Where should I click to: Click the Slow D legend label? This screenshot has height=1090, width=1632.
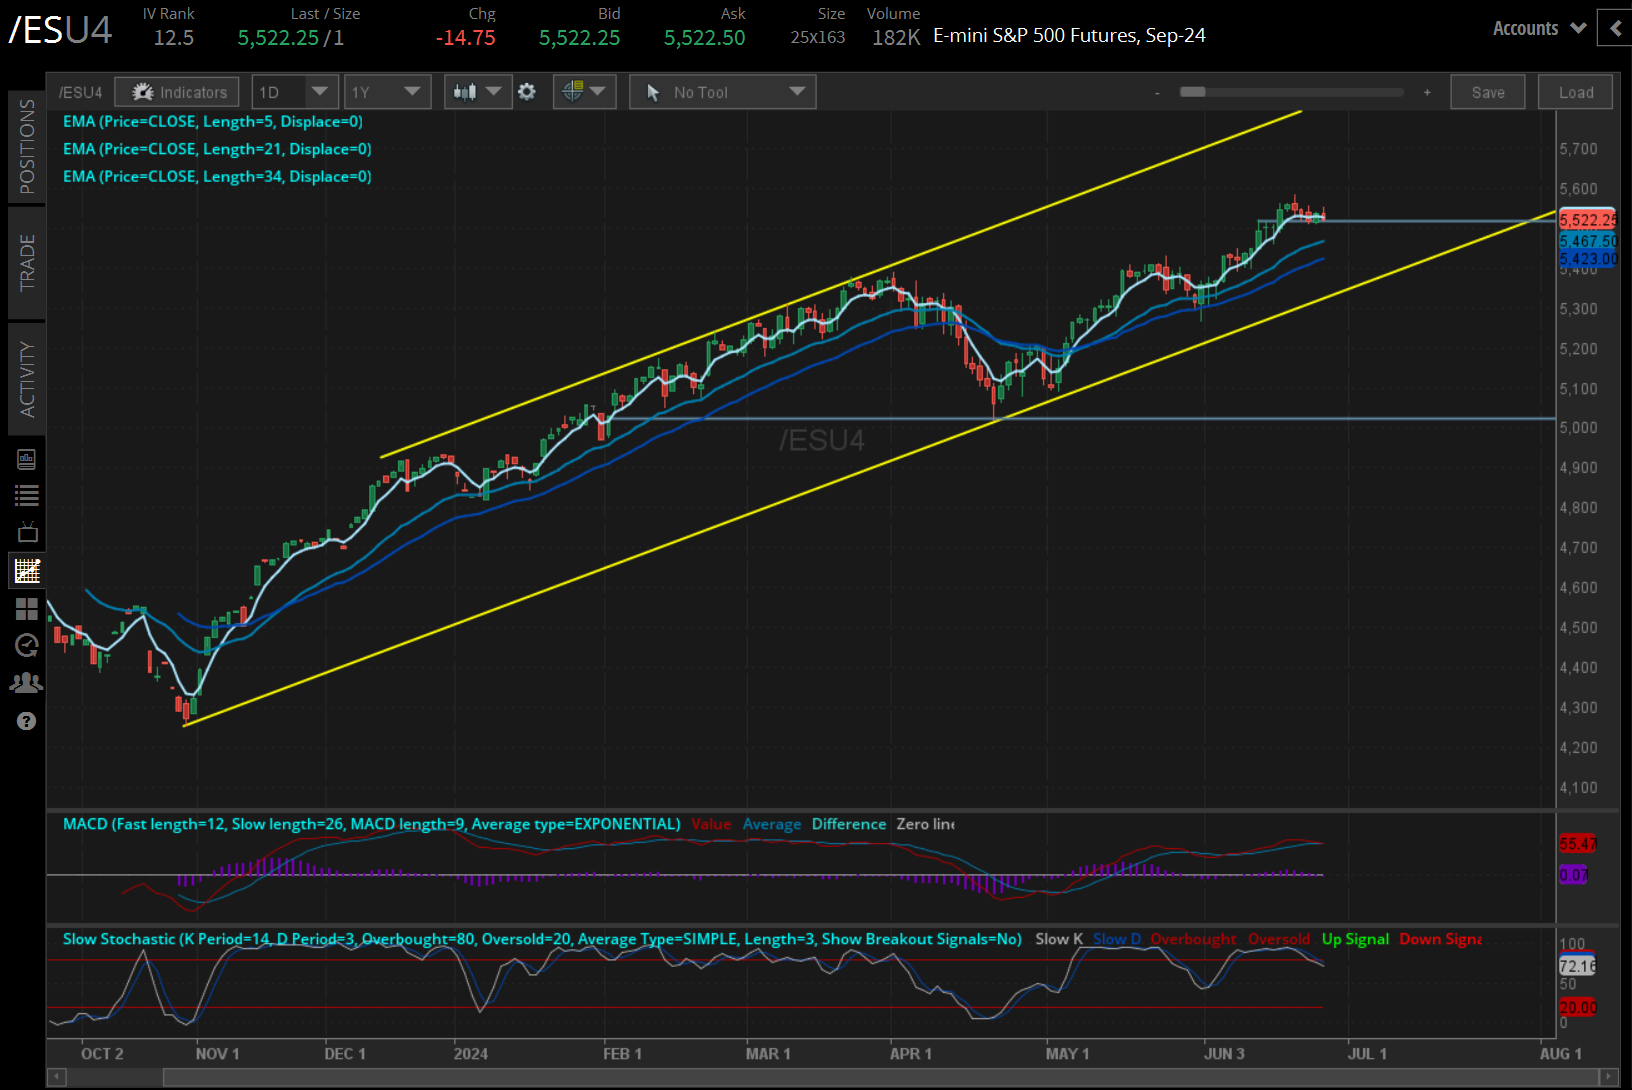[x=1117, y=939]
